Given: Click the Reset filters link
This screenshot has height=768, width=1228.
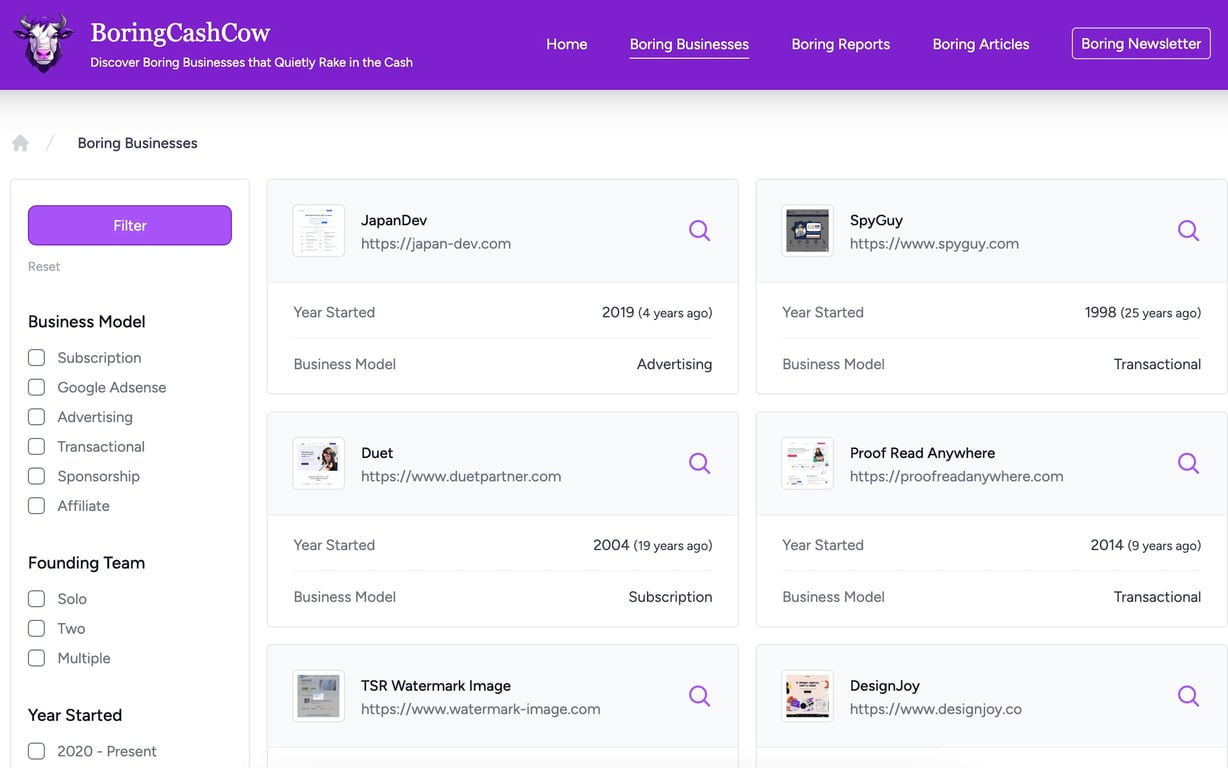Looking at the screenshot, I should point(44,267).
